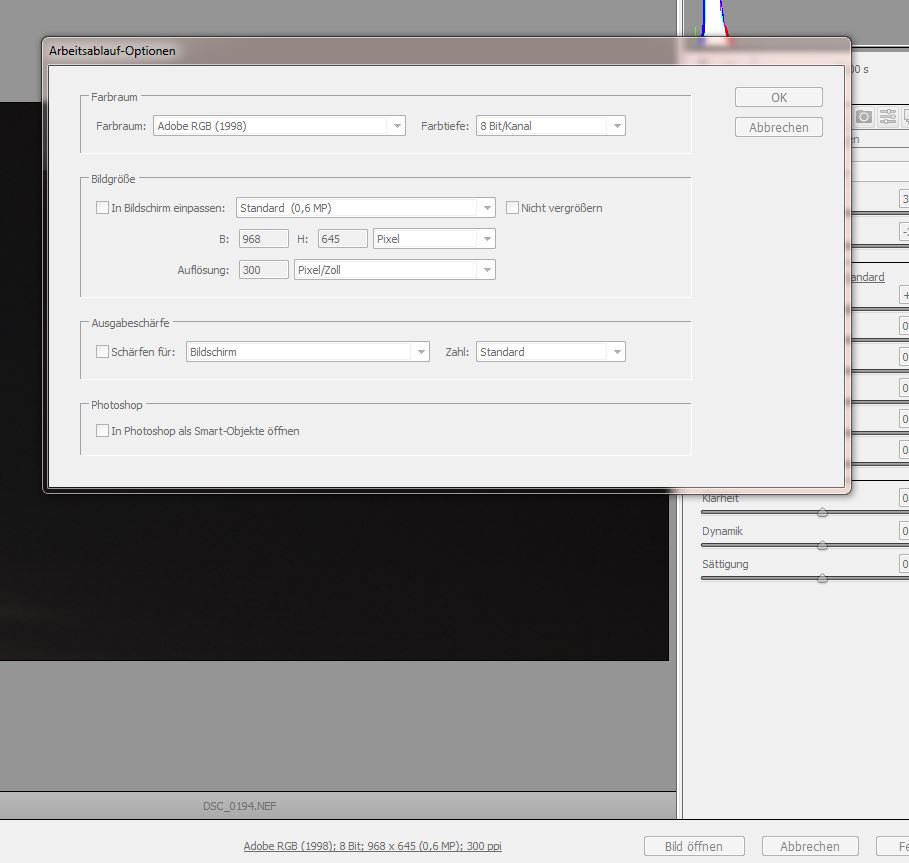The image size is (909, 863).
Task: Click the Auflösung 300 input field
Action: pos(264,270)
